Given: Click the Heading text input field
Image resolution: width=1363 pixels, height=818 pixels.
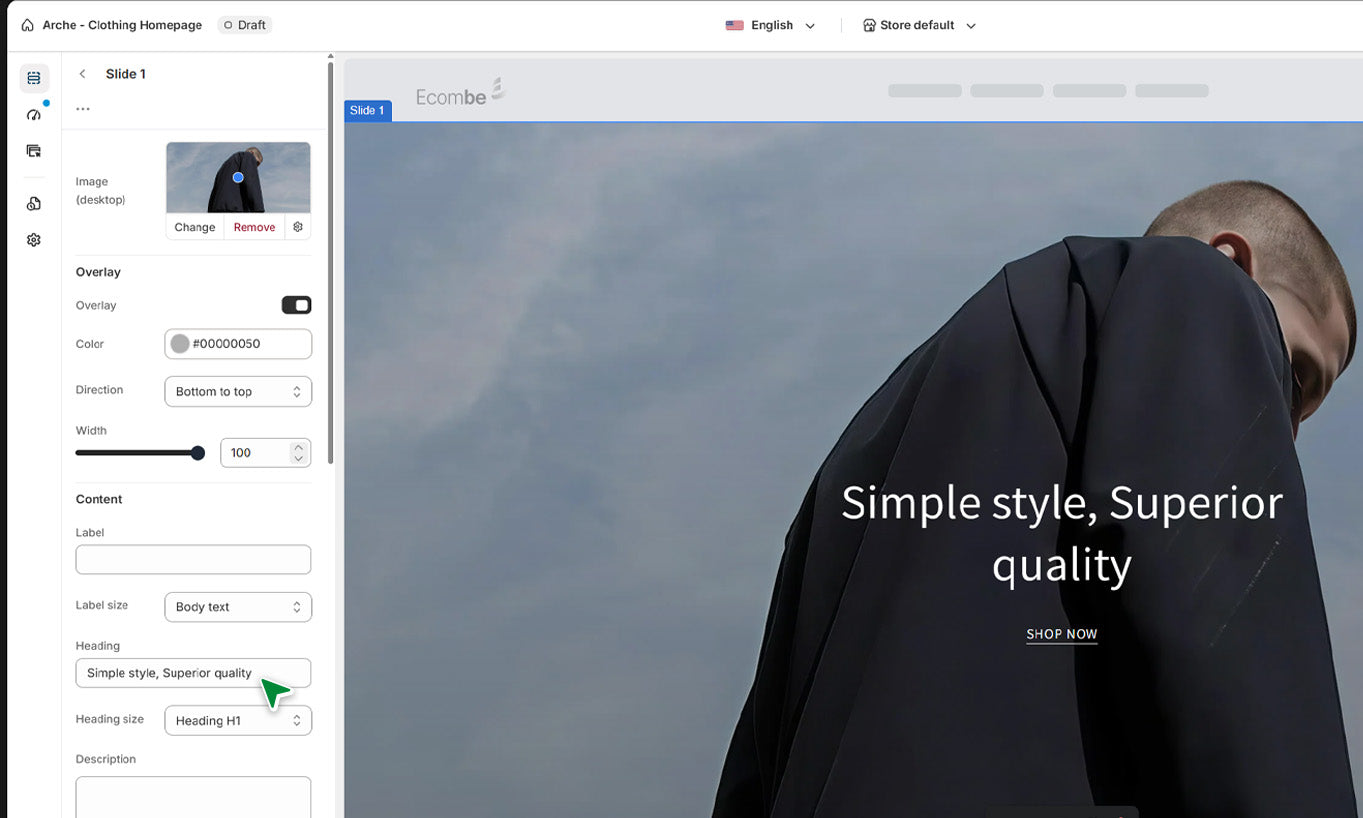Looking at the screenshot, I should (x=193, y=673).
